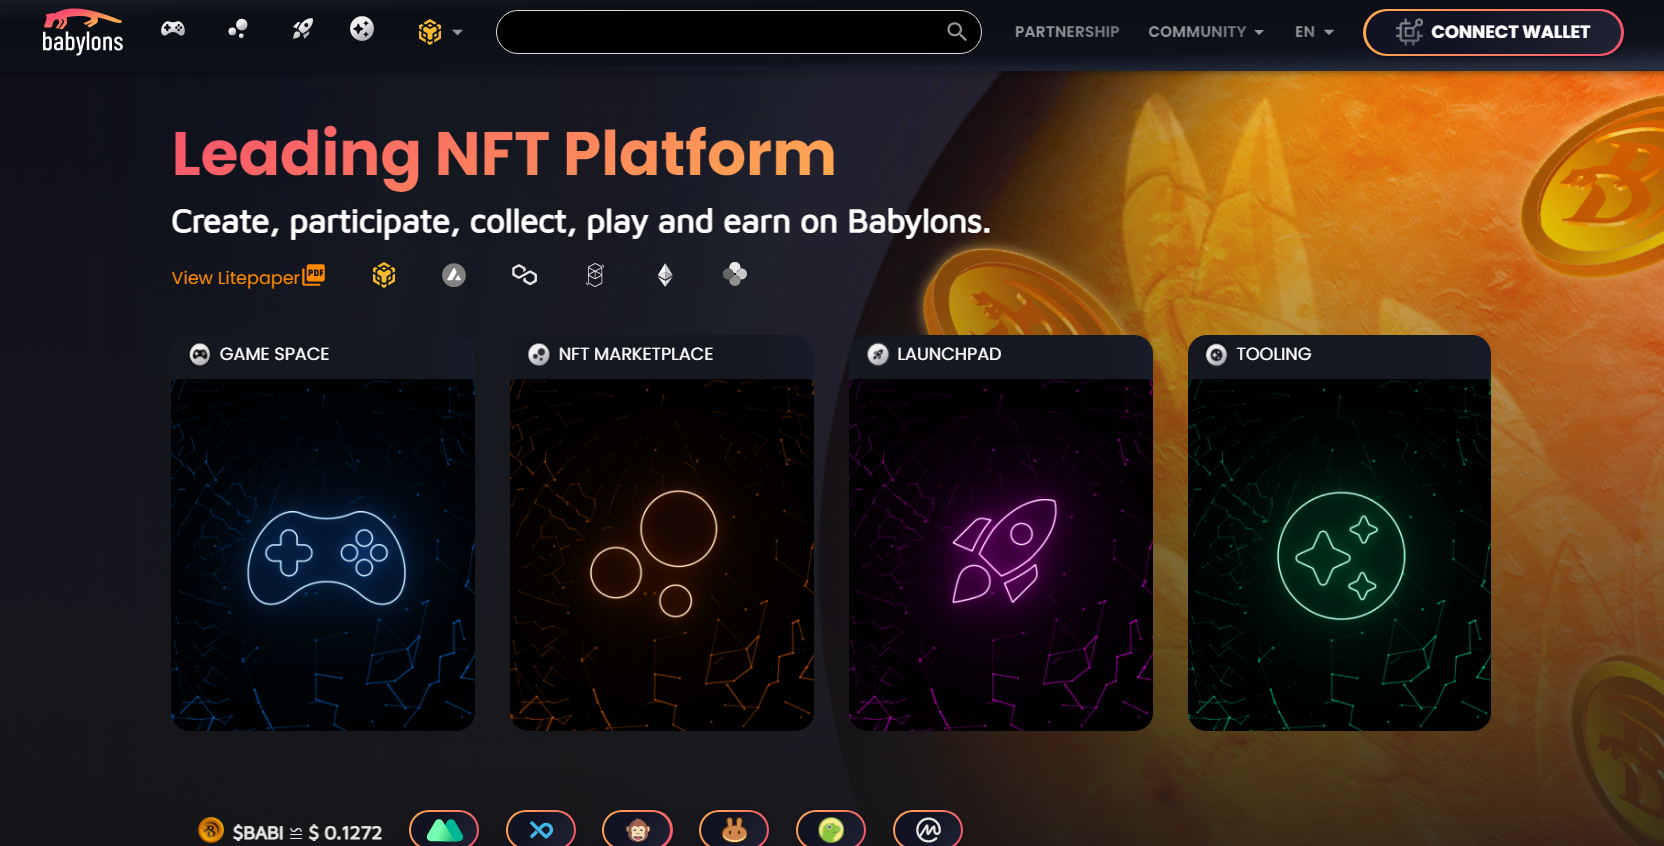Click the orange bubbles marketplace card image
The height and width of the screenshot is (846, 1664).
662,555
